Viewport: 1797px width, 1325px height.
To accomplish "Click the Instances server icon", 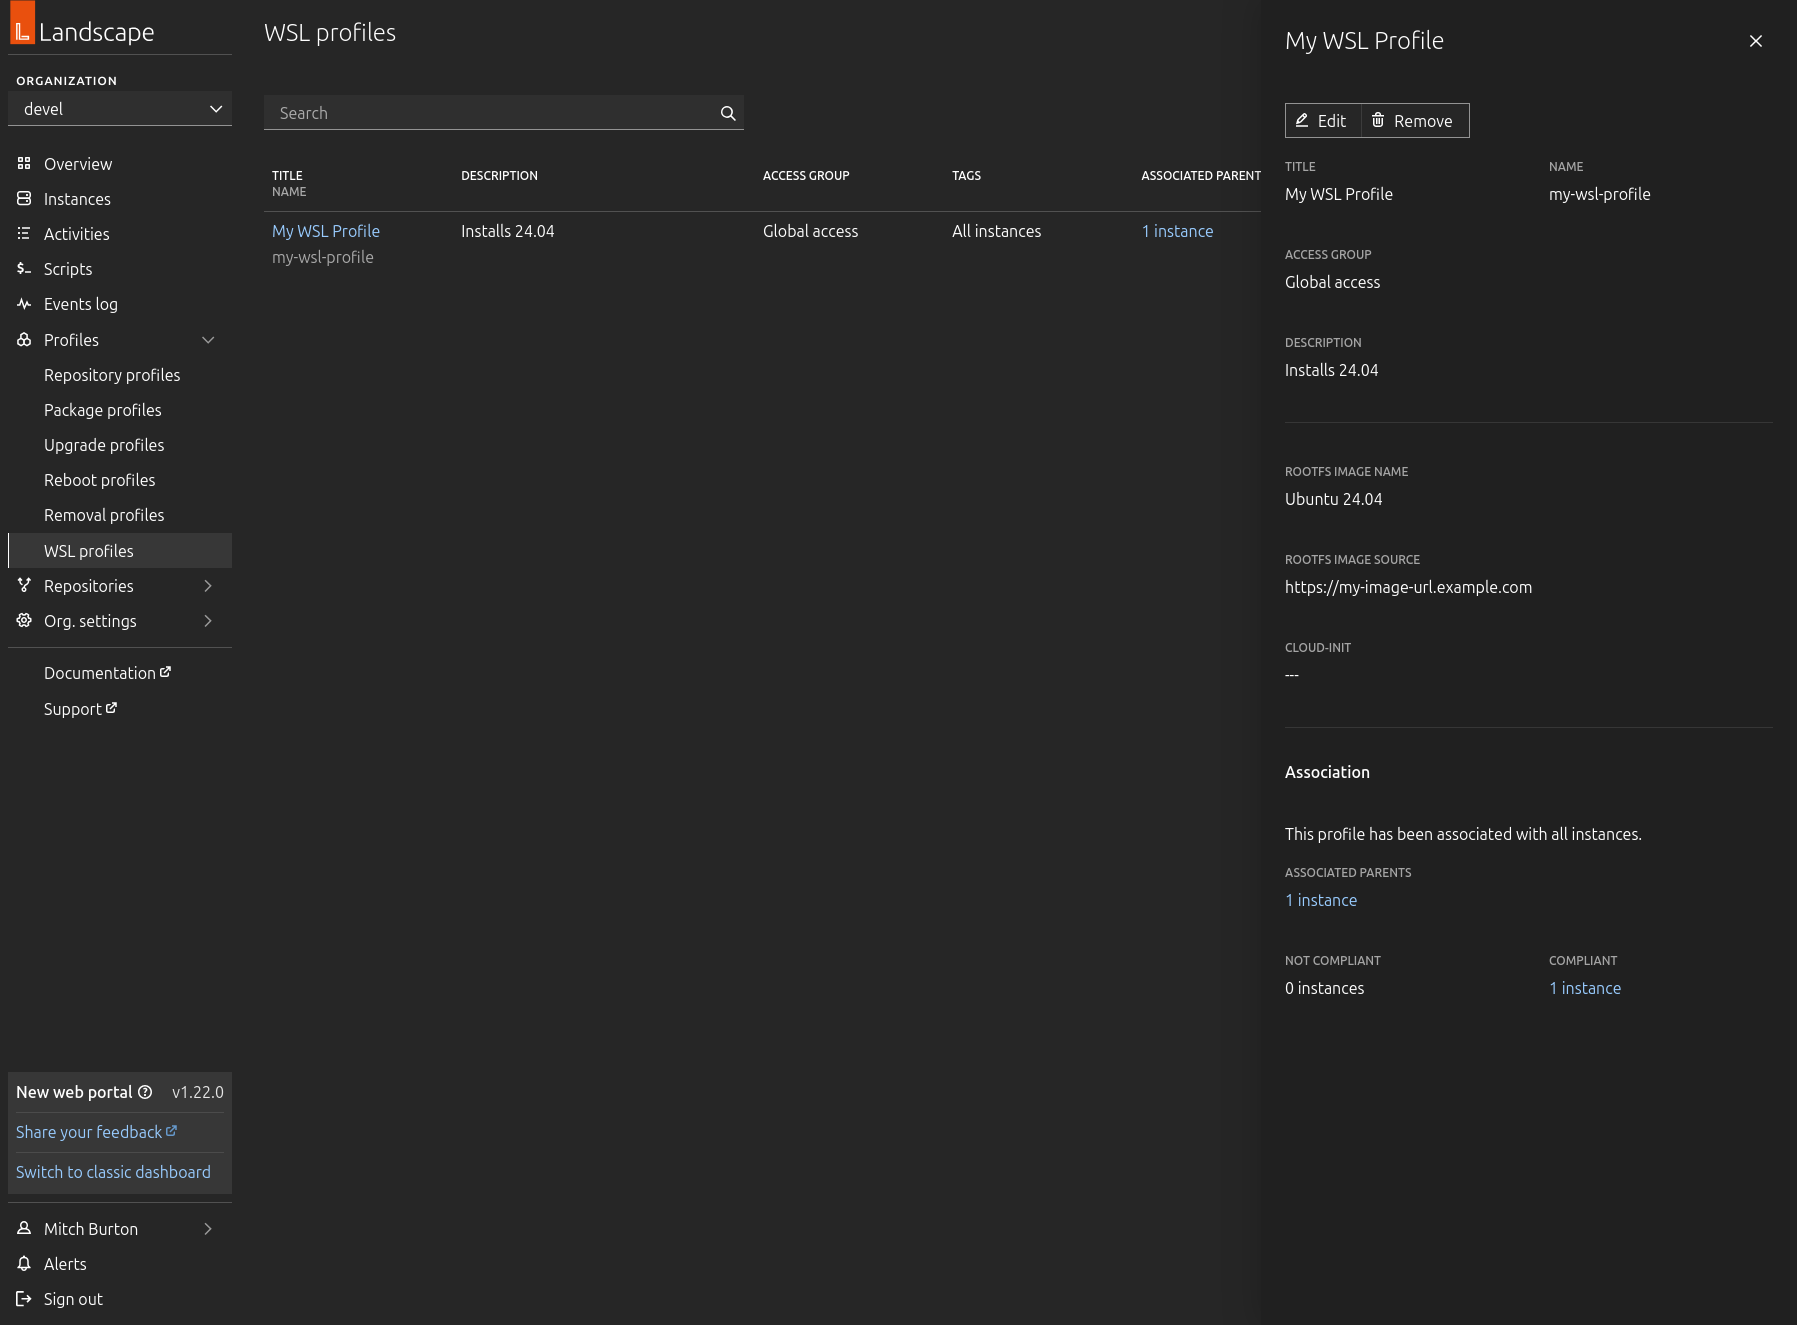I will click(x=24, y=198).
